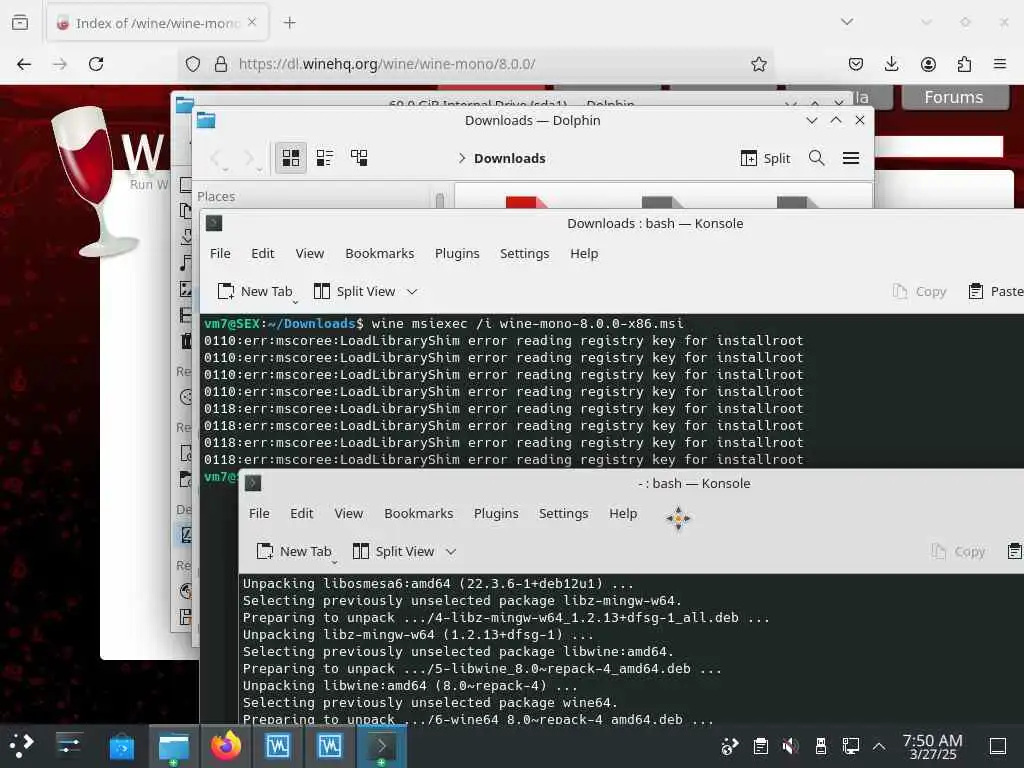Open the clipboard tray icon

pyautogui.click(x=760, y=746)
